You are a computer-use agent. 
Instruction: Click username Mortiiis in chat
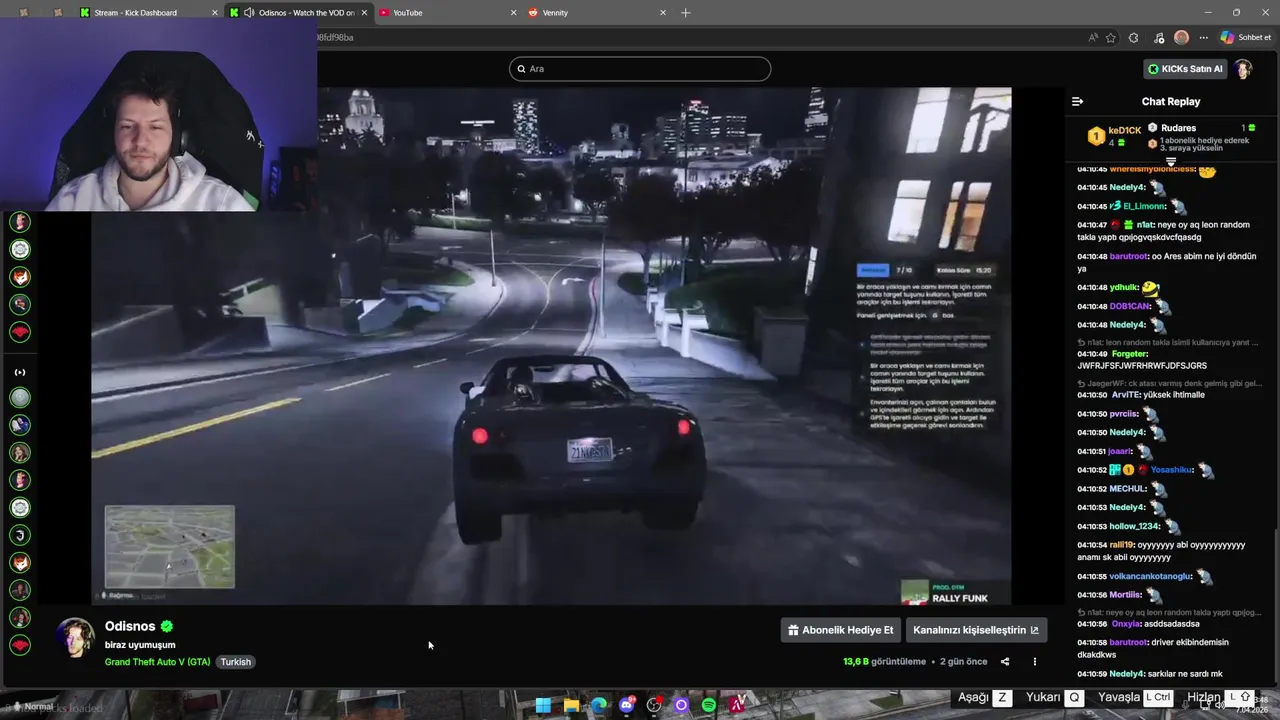(x=1126, y=595)
